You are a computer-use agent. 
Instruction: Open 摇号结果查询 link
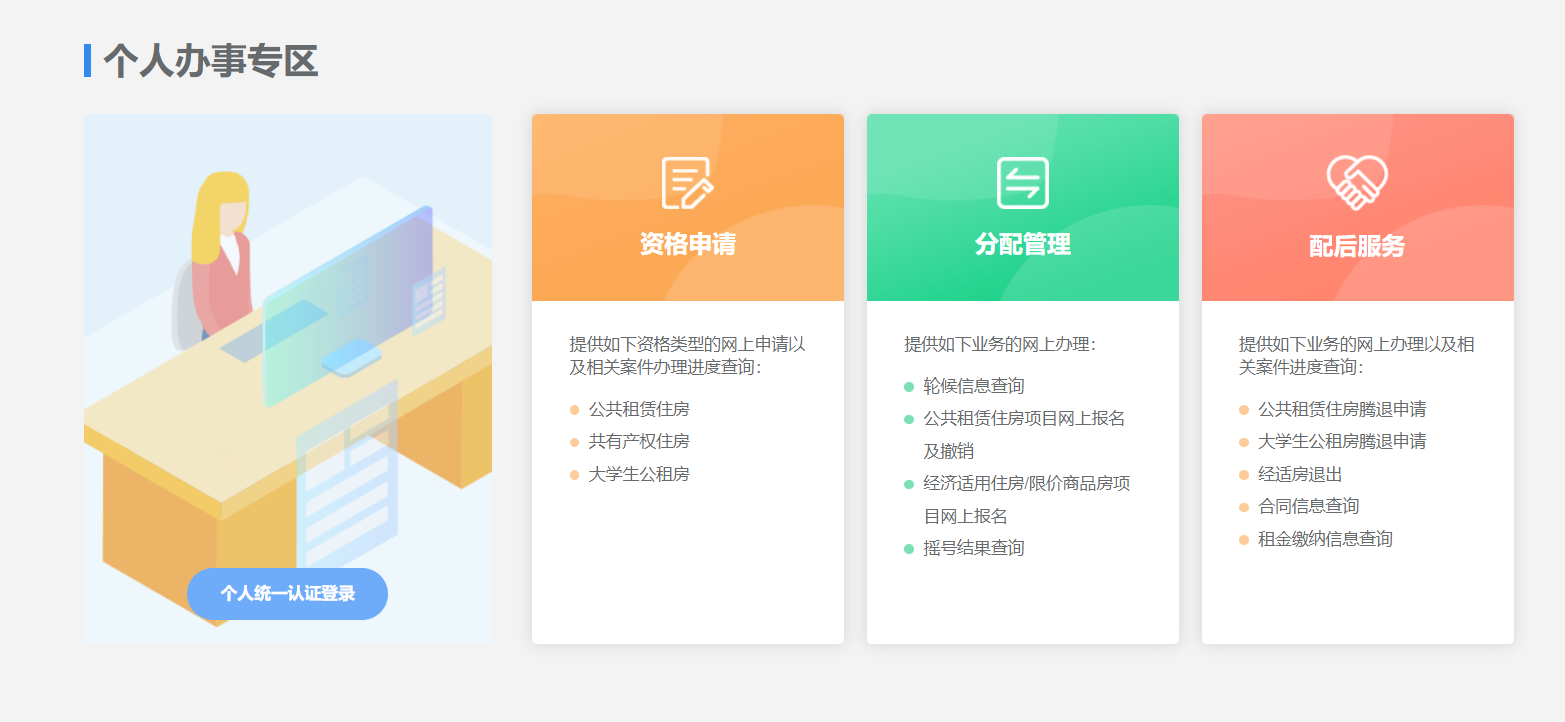tap(974, 548)
